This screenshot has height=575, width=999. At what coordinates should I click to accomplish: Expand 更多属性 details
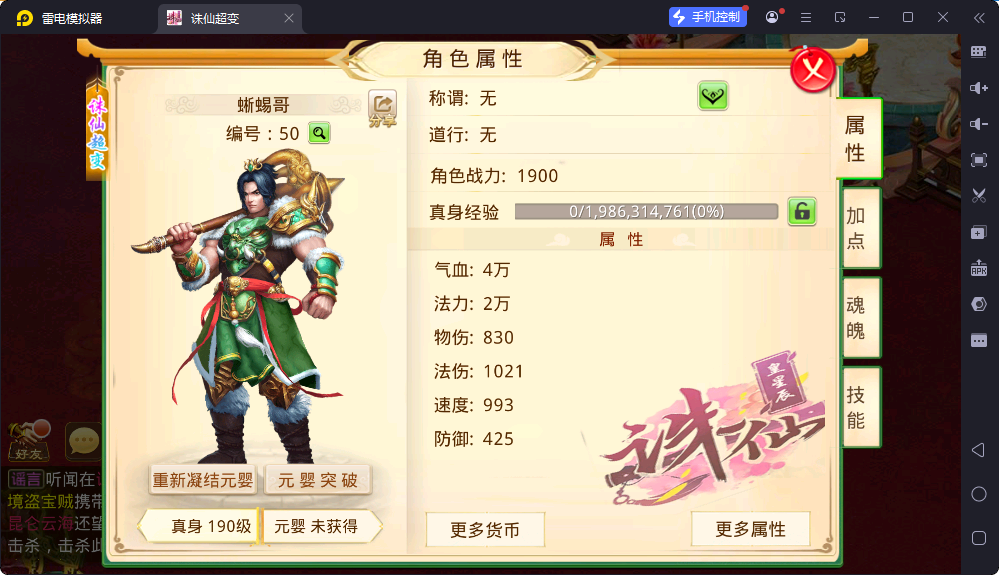751,529
